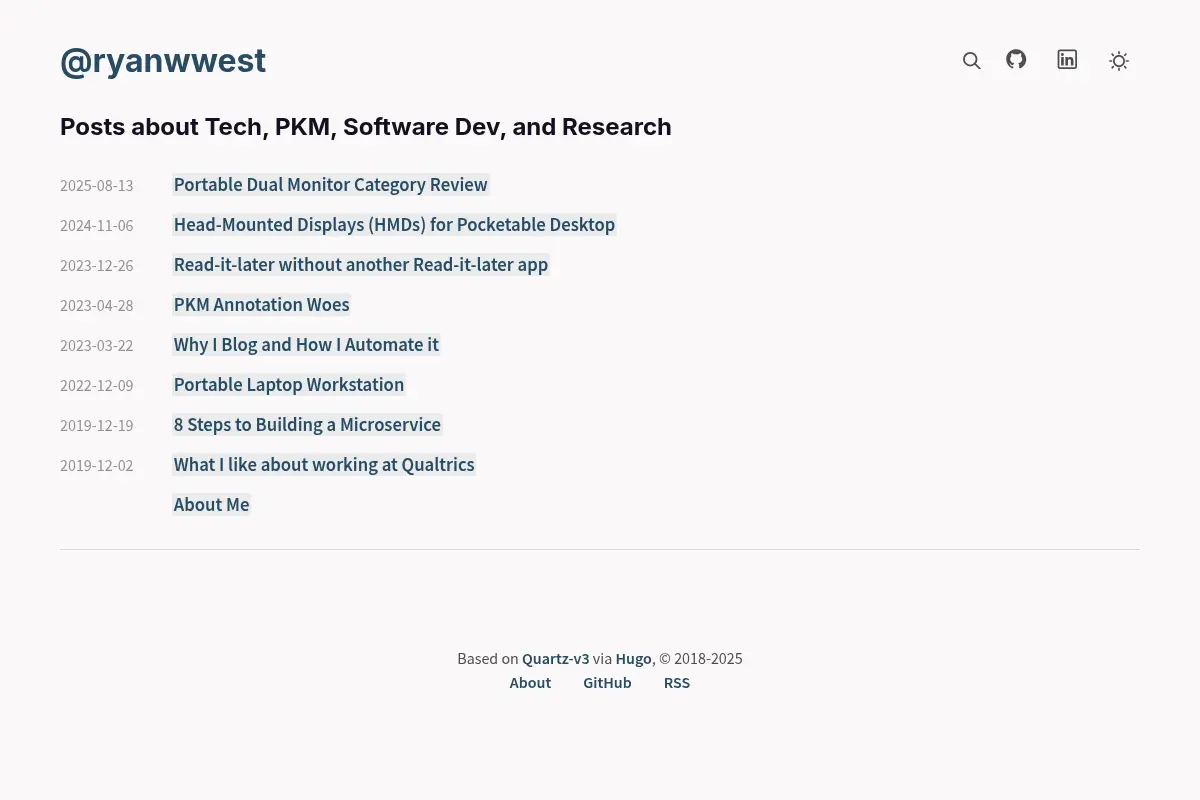1200x800 pixels.
Task: Open the LinkedIn icon link
Action: (x=1067, y=60)
